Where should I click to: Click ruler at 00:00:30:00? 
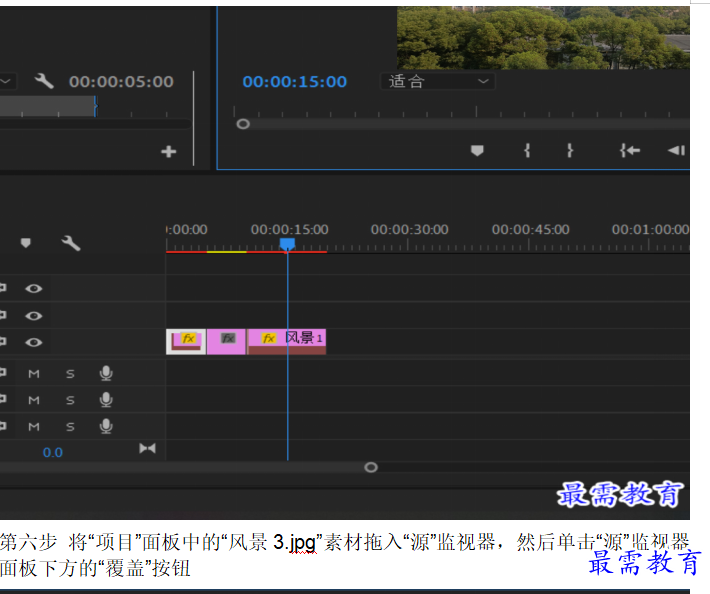(409, 230)
